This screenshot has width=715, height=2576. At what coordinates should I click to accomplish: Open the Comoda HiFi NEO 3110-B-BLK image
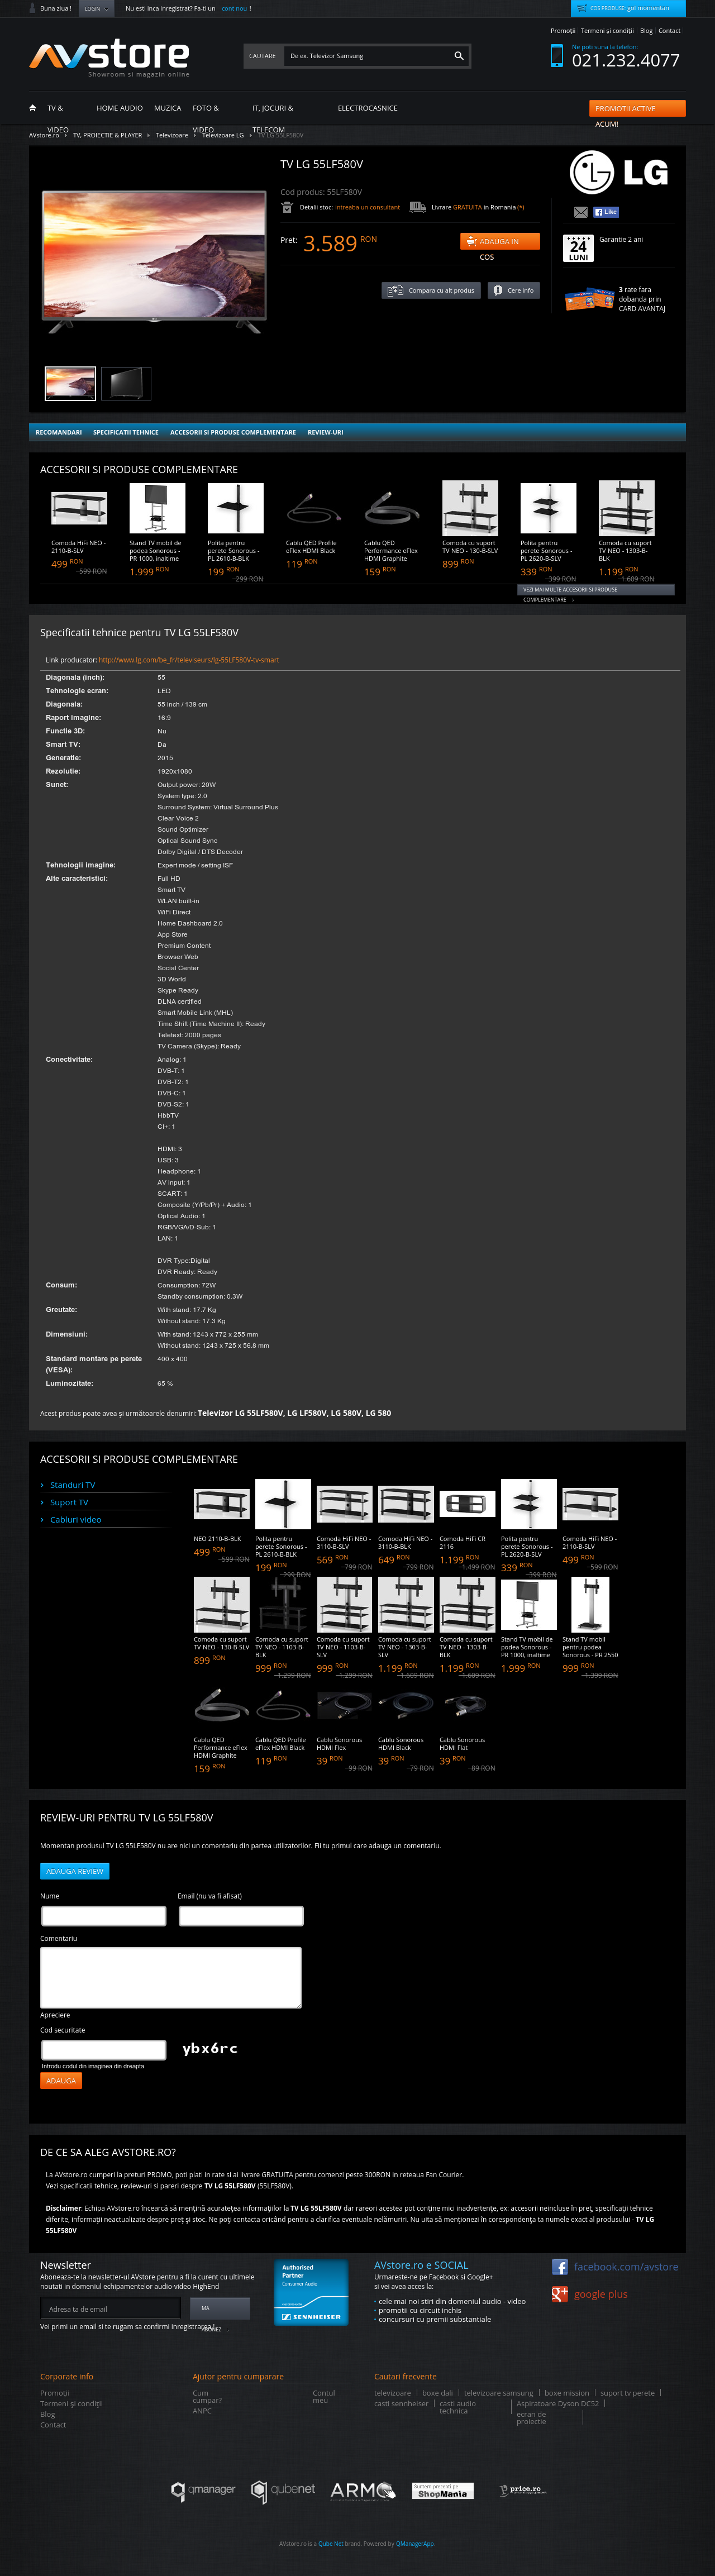tap(406, 1504)
